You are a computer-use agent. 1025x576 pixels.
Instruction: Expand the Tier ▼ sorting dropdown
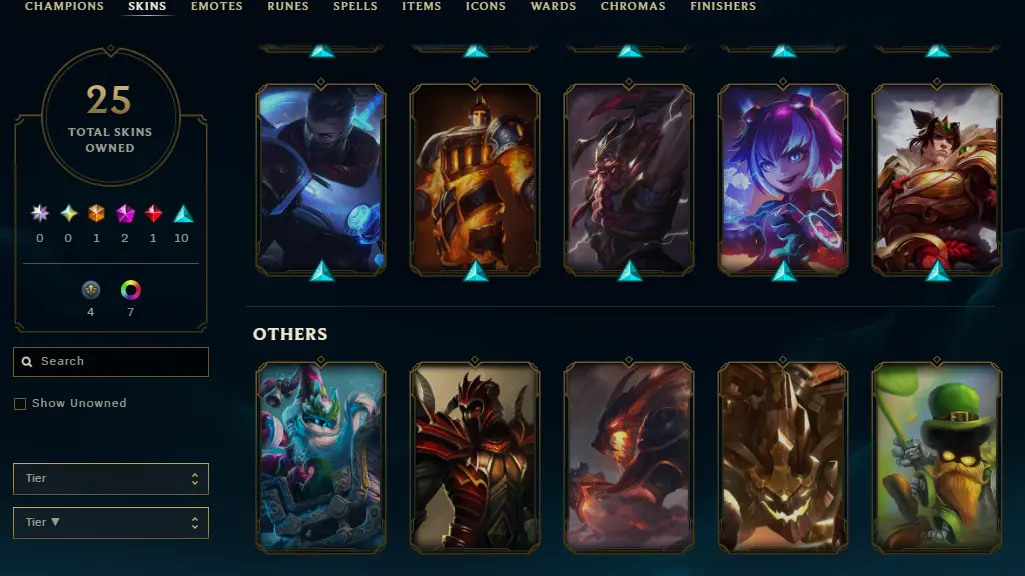click(x=111, y=523)
